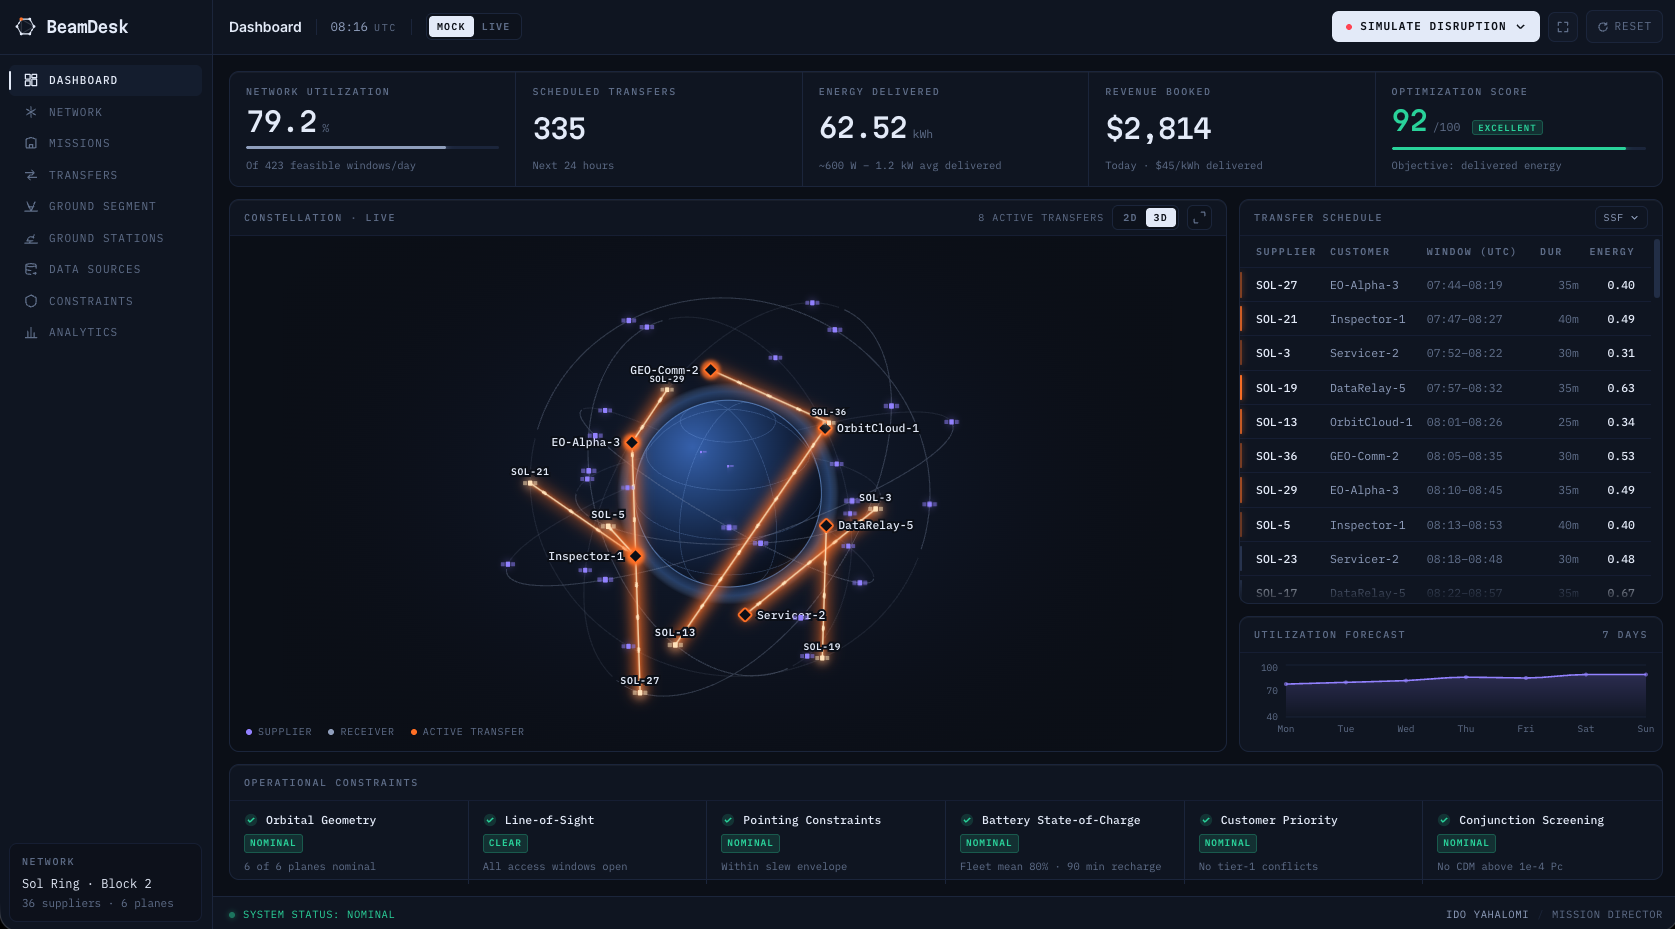Click the Inspector-1 receiver node on globe
Viewport: 1675px width, 929px height.
(635, 556)
